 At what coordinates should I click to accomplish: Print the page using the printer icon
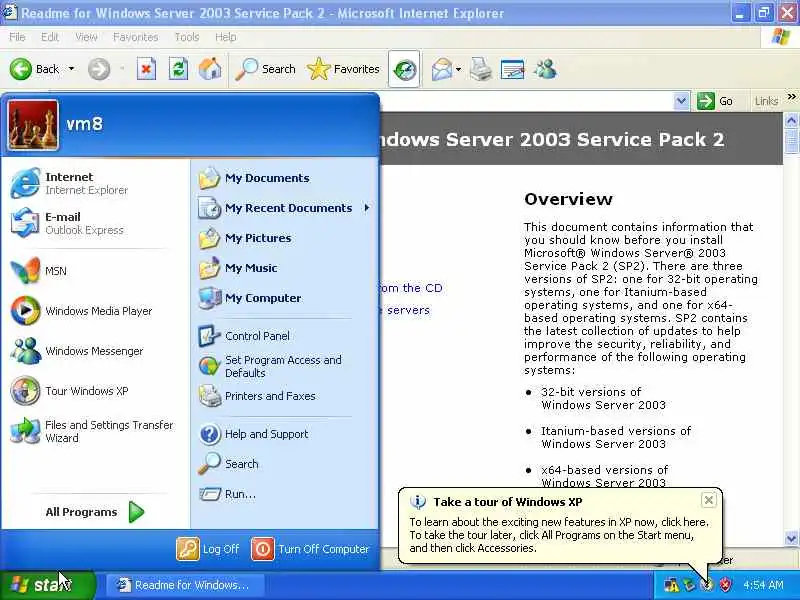(480, 69)
